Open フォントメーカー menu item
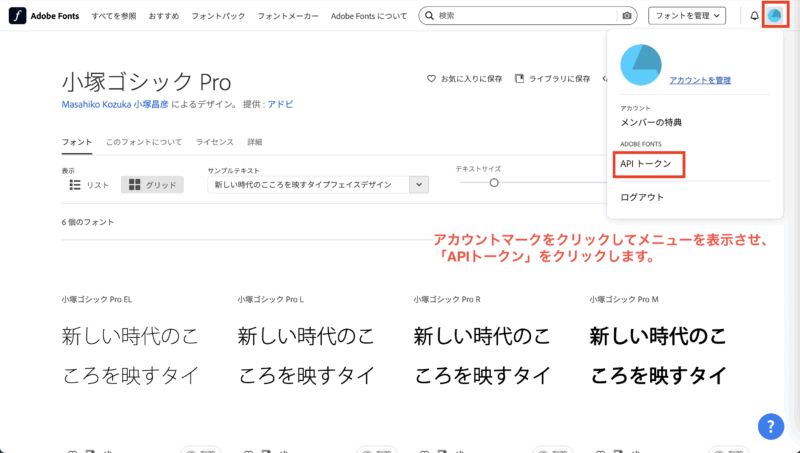Viewport: 800px width, 453px height. pyautogui.click(x=288, y=16)
